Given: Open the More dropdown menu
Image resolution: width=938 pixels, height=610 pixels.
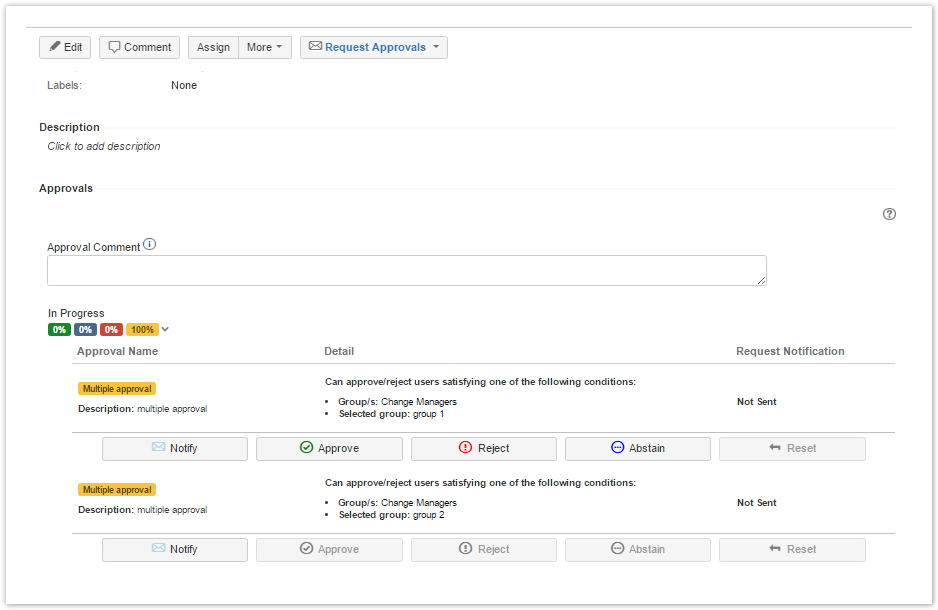Looking at the screenshot, I should pos(264,47).
